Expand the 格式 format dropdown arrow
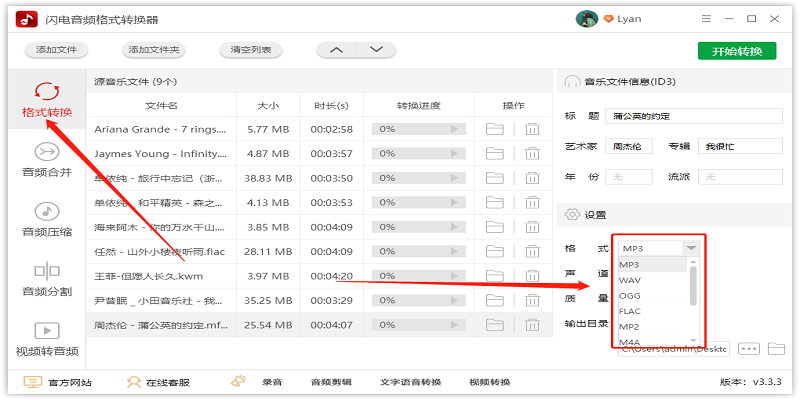Screen dimensions: 800x400 (691, 248)
